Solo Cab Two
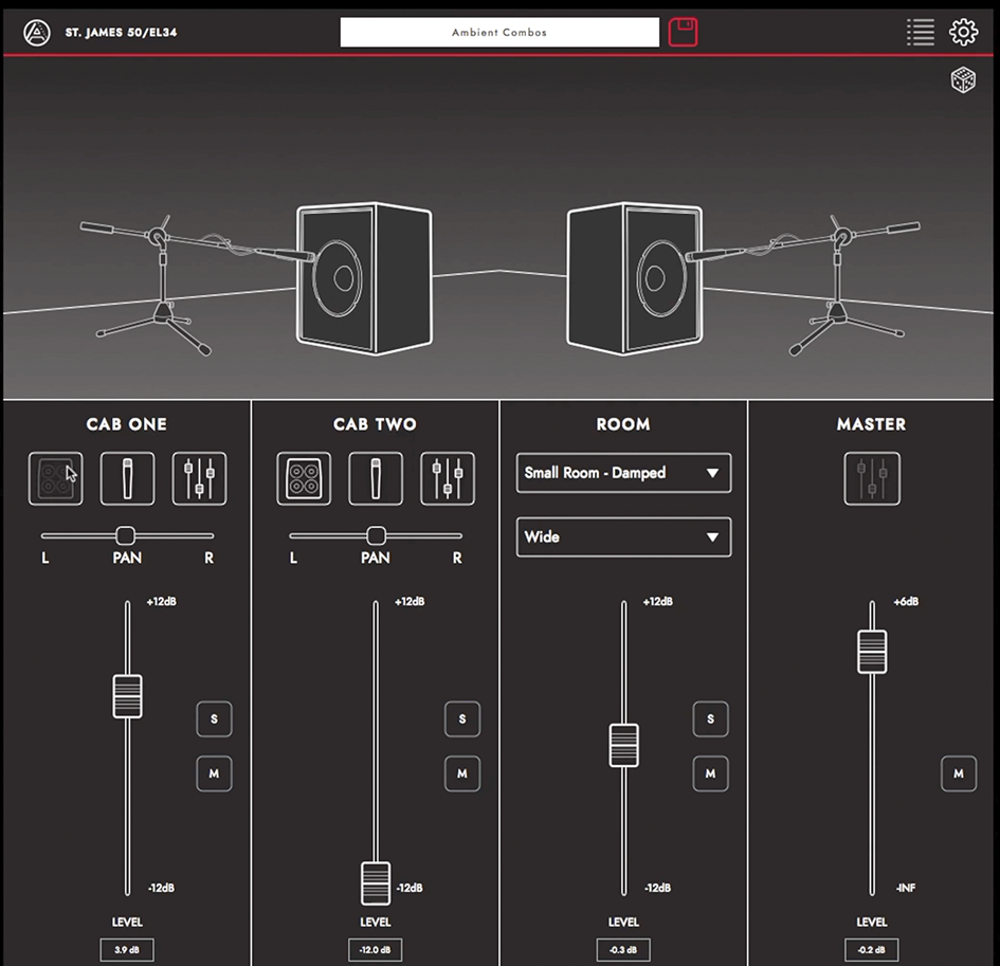This screenshot has height=966, width=1000. (462, 719)
